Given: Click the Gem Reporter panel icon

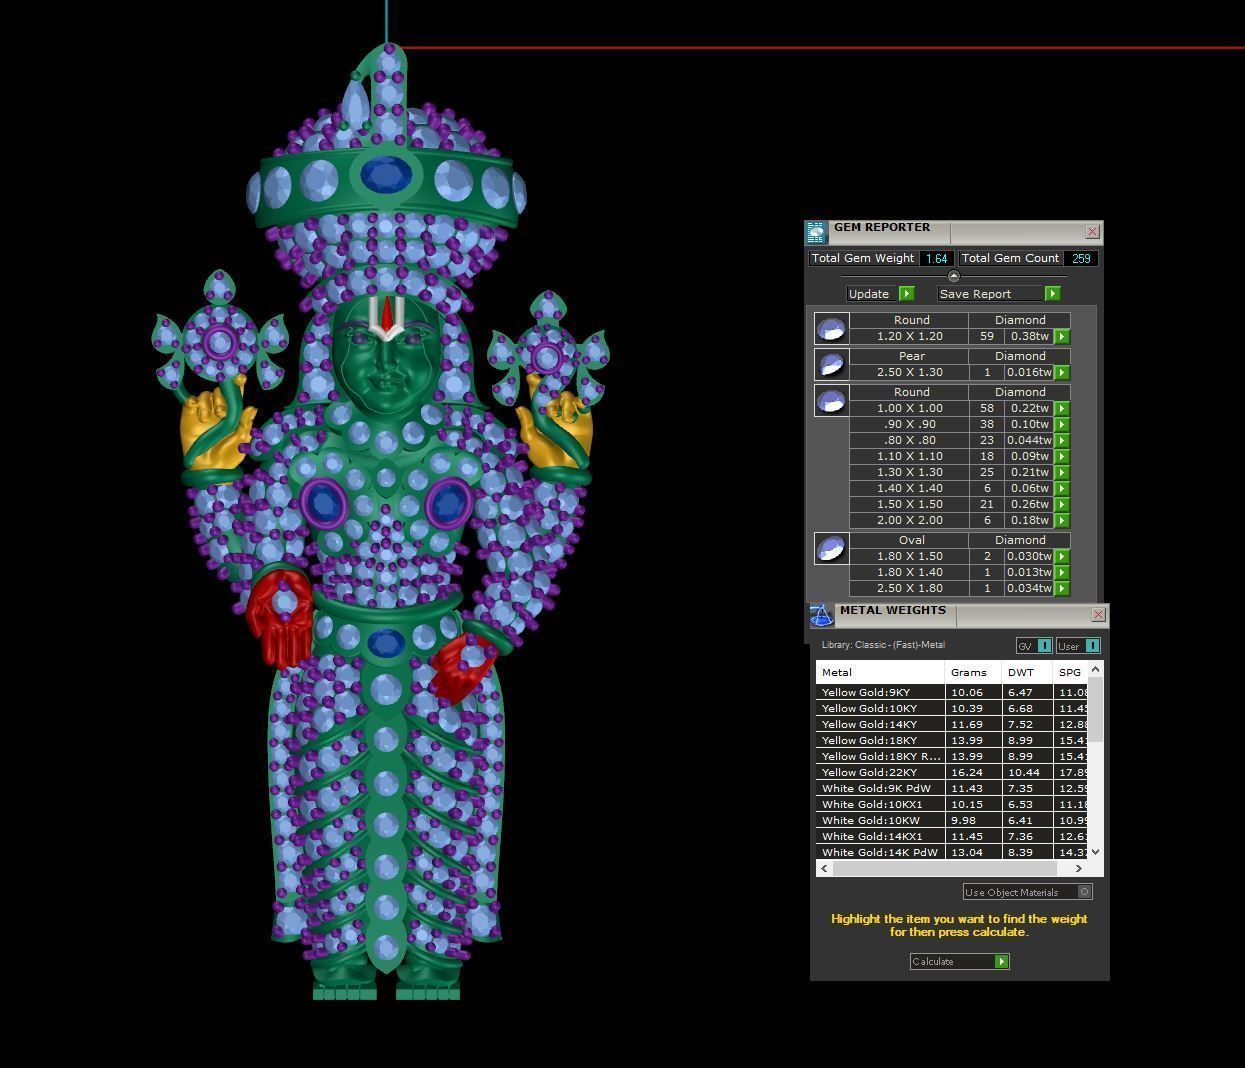Looking at the screenshot, I should [816, 233].
